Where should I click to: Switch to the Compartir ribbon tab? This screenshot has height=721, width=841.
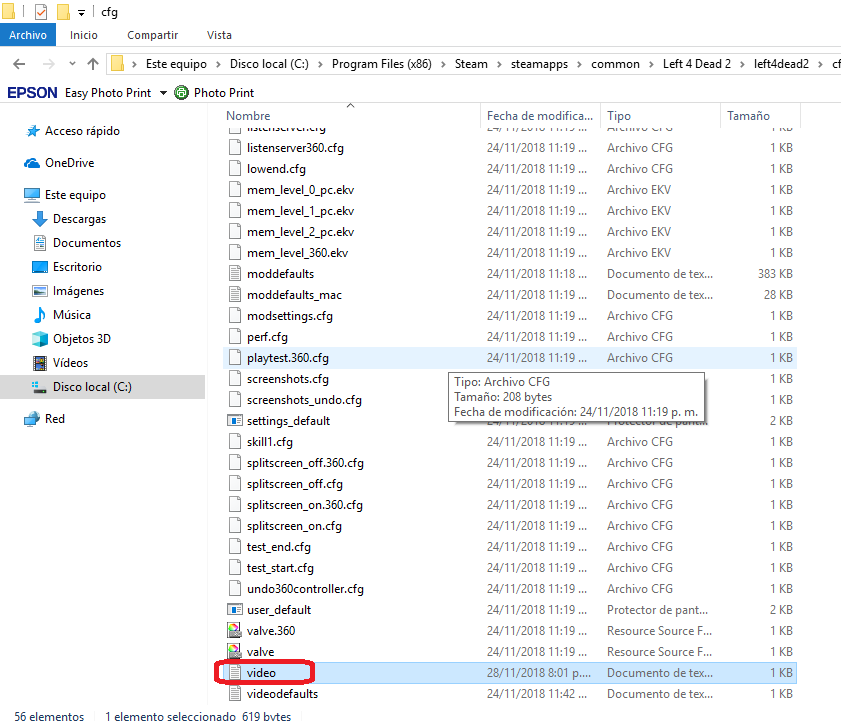coord(152,35)
